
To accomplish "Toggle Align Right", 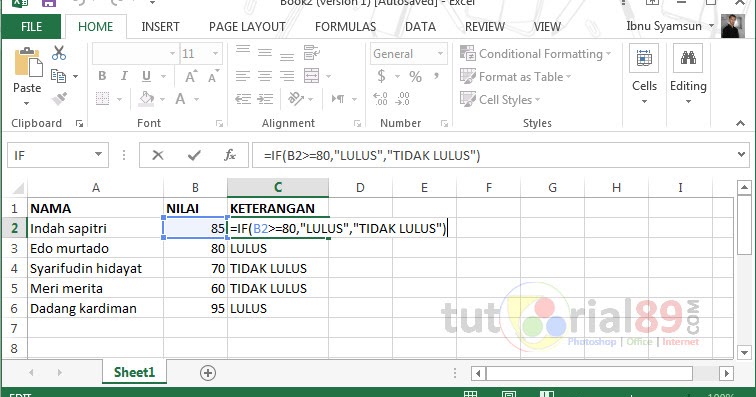I will (287, 76).
